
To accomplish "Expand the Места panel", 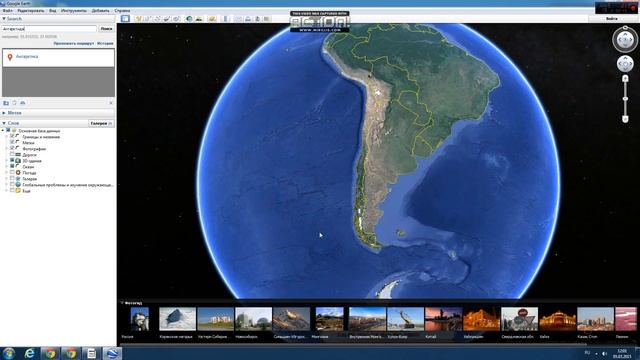I will [4, 113].
